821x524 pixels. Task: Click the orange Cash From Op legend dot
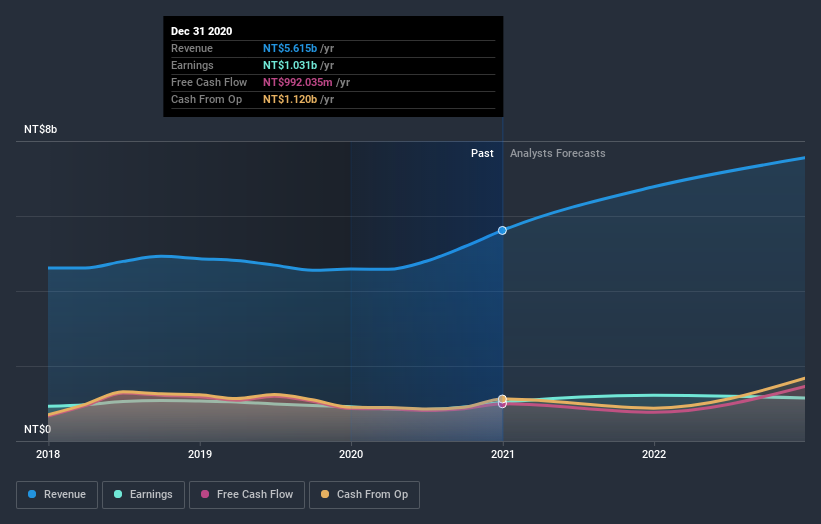tap(325, 494)
